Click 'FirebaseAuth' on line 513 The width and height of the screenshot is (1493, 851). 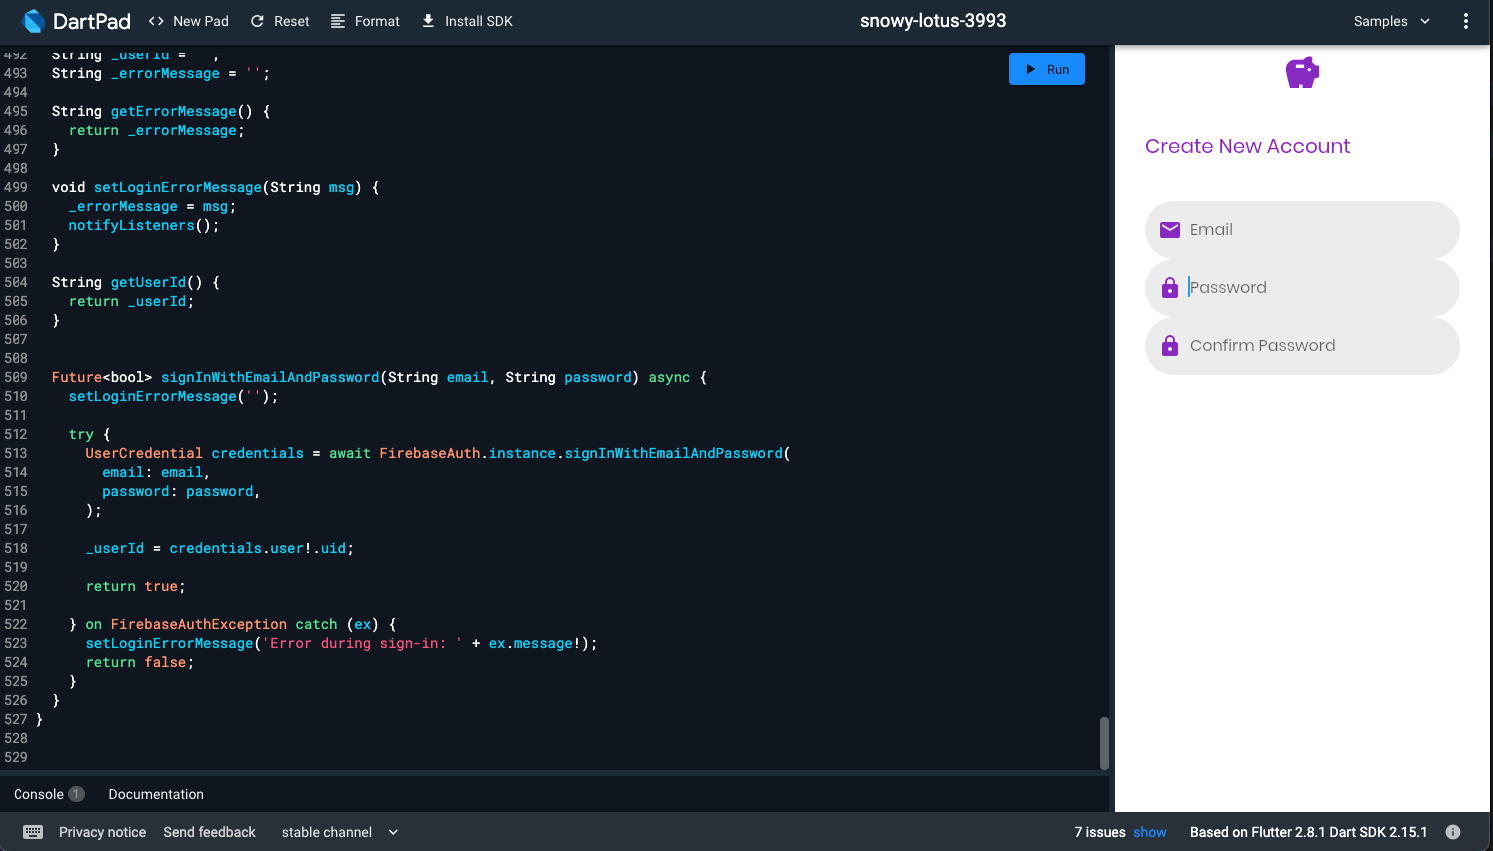click(430, 453)
